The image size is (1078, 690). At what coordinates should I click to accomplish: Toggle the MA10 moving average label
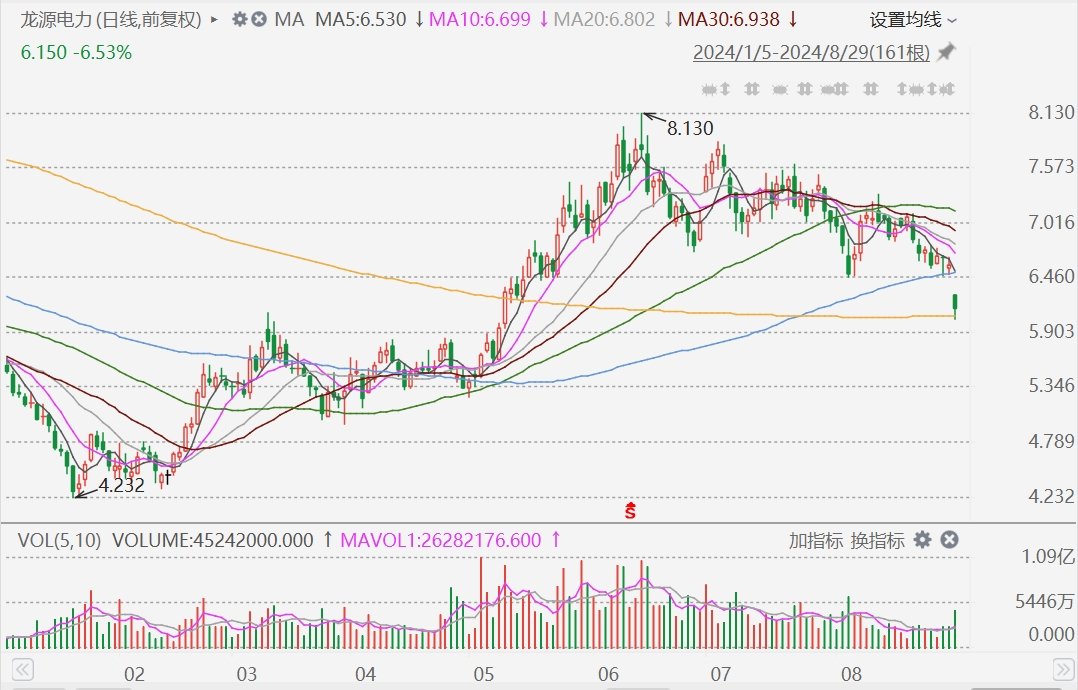(484, 19)
